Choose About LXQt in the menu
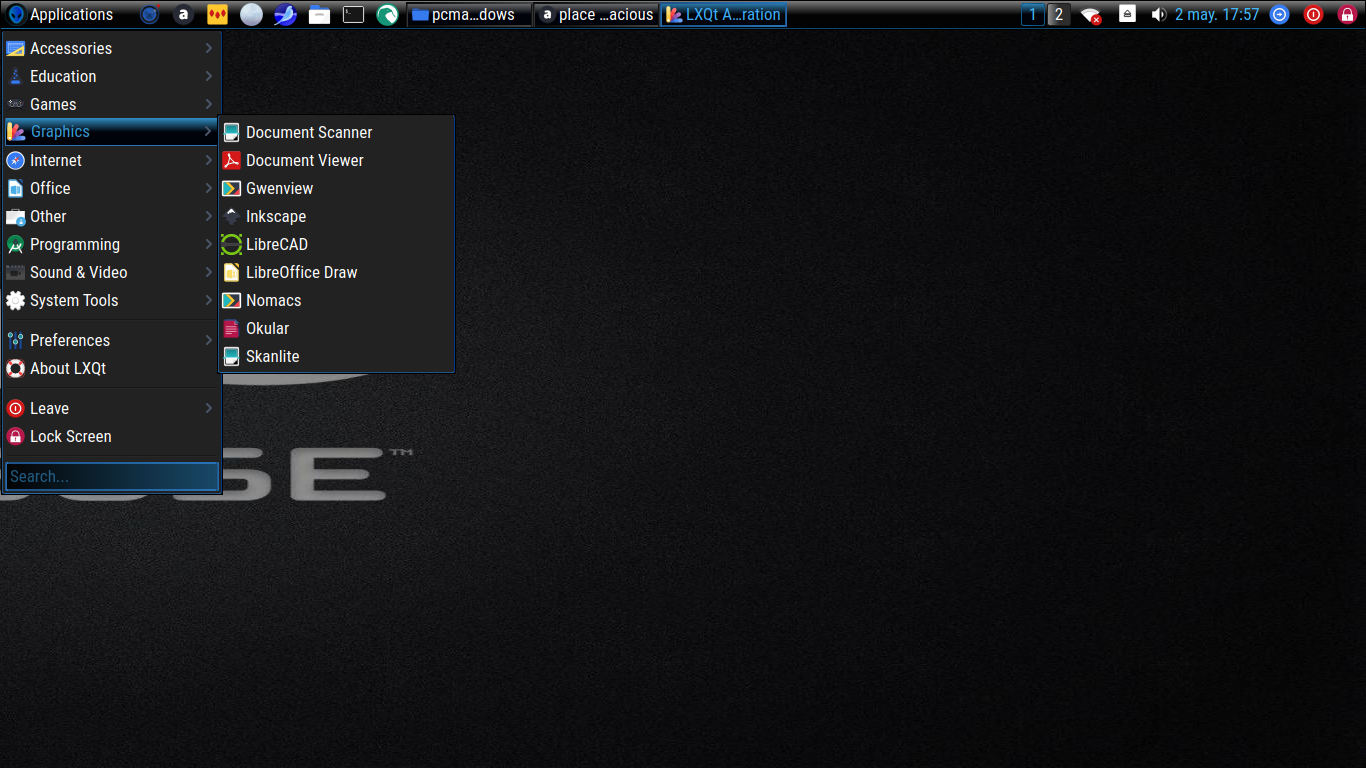This screenshot has width=1366, height=768. 111,368
